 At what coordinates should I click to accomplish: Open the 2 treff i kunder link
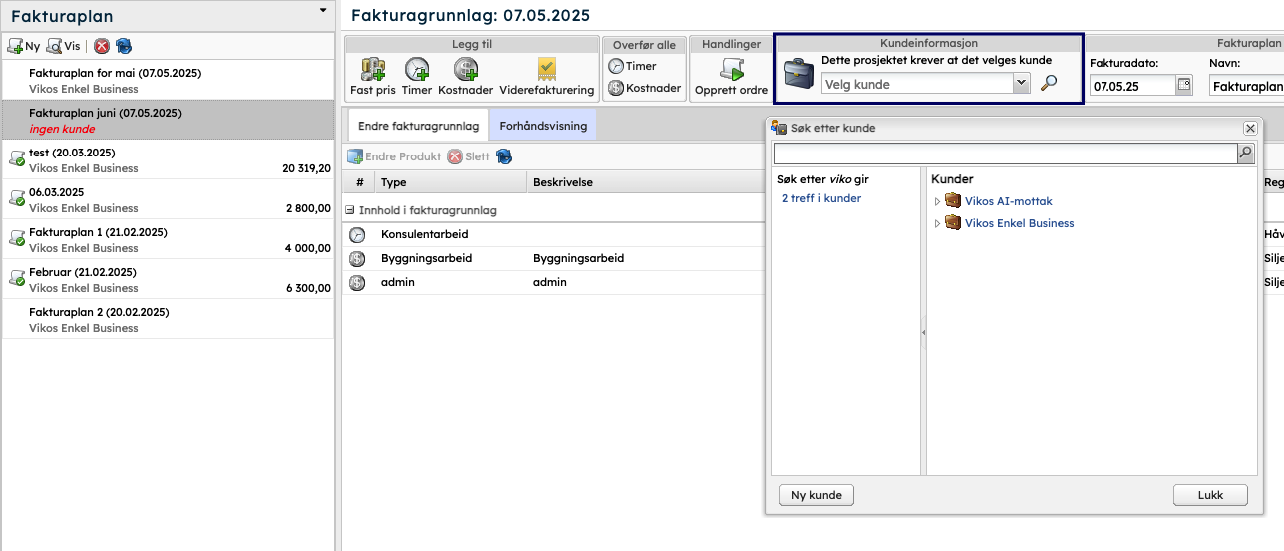coord(821,198)
